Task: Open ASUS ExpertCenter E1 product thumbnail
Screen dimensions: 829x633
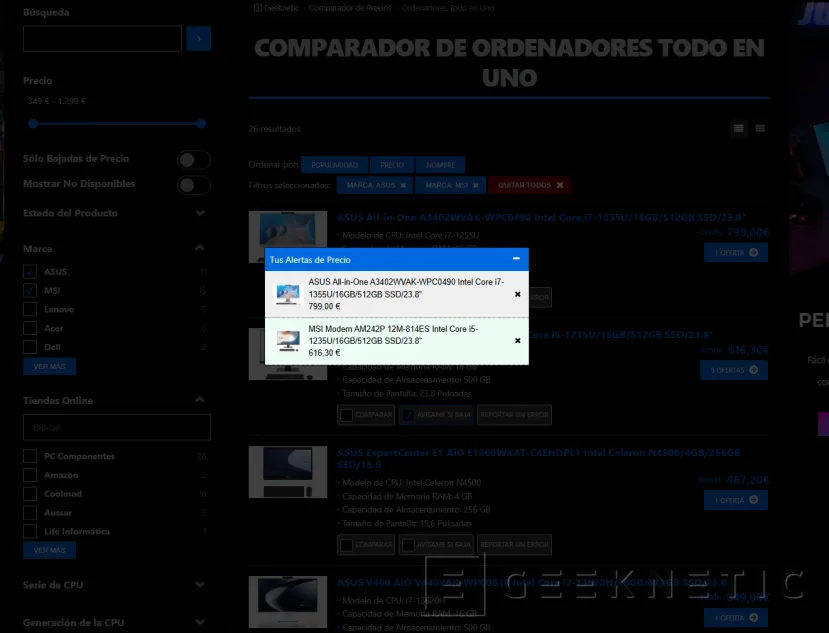Action: [288, 472]
